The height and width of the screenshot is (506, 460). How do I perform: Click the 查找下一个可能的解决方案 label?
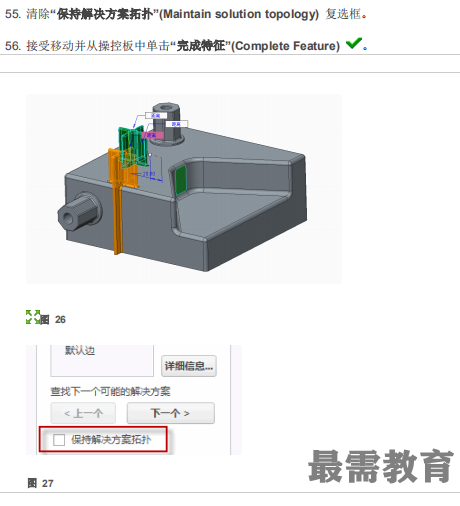coord(110,391)
